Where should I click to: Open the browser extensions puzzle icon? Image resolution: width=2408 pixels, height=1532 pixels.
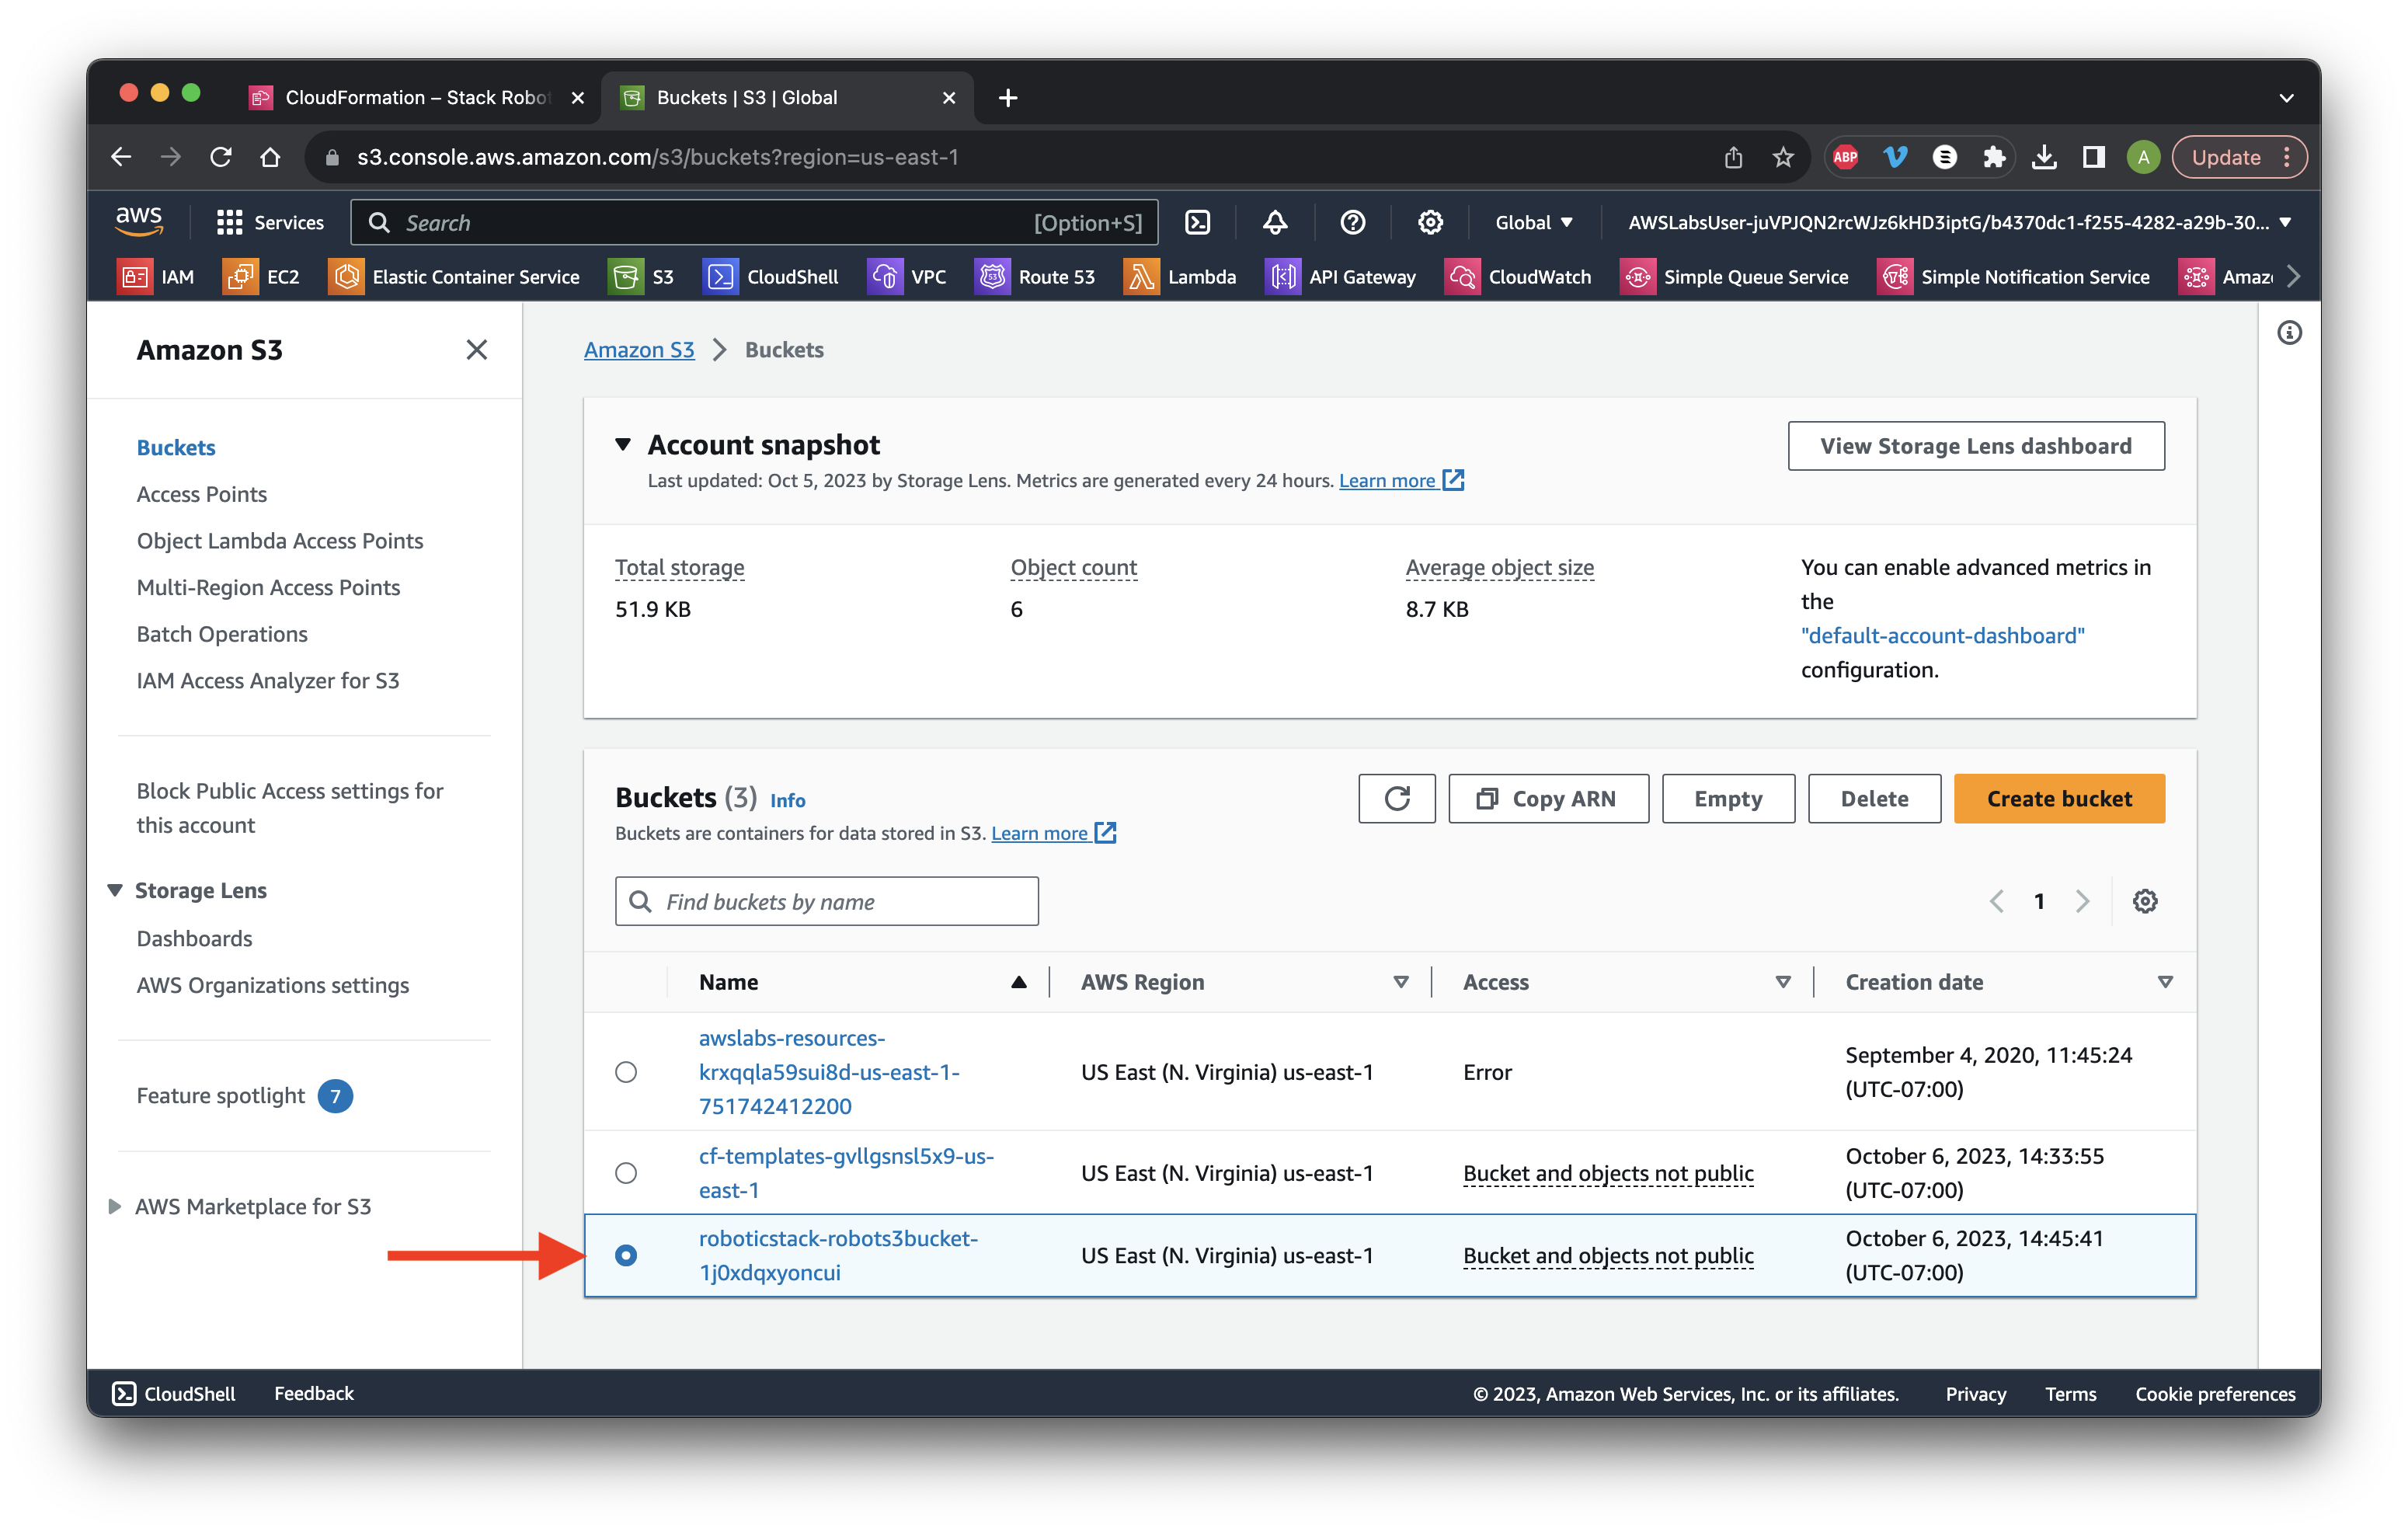pyautogui.click(x=1994, y=157)
